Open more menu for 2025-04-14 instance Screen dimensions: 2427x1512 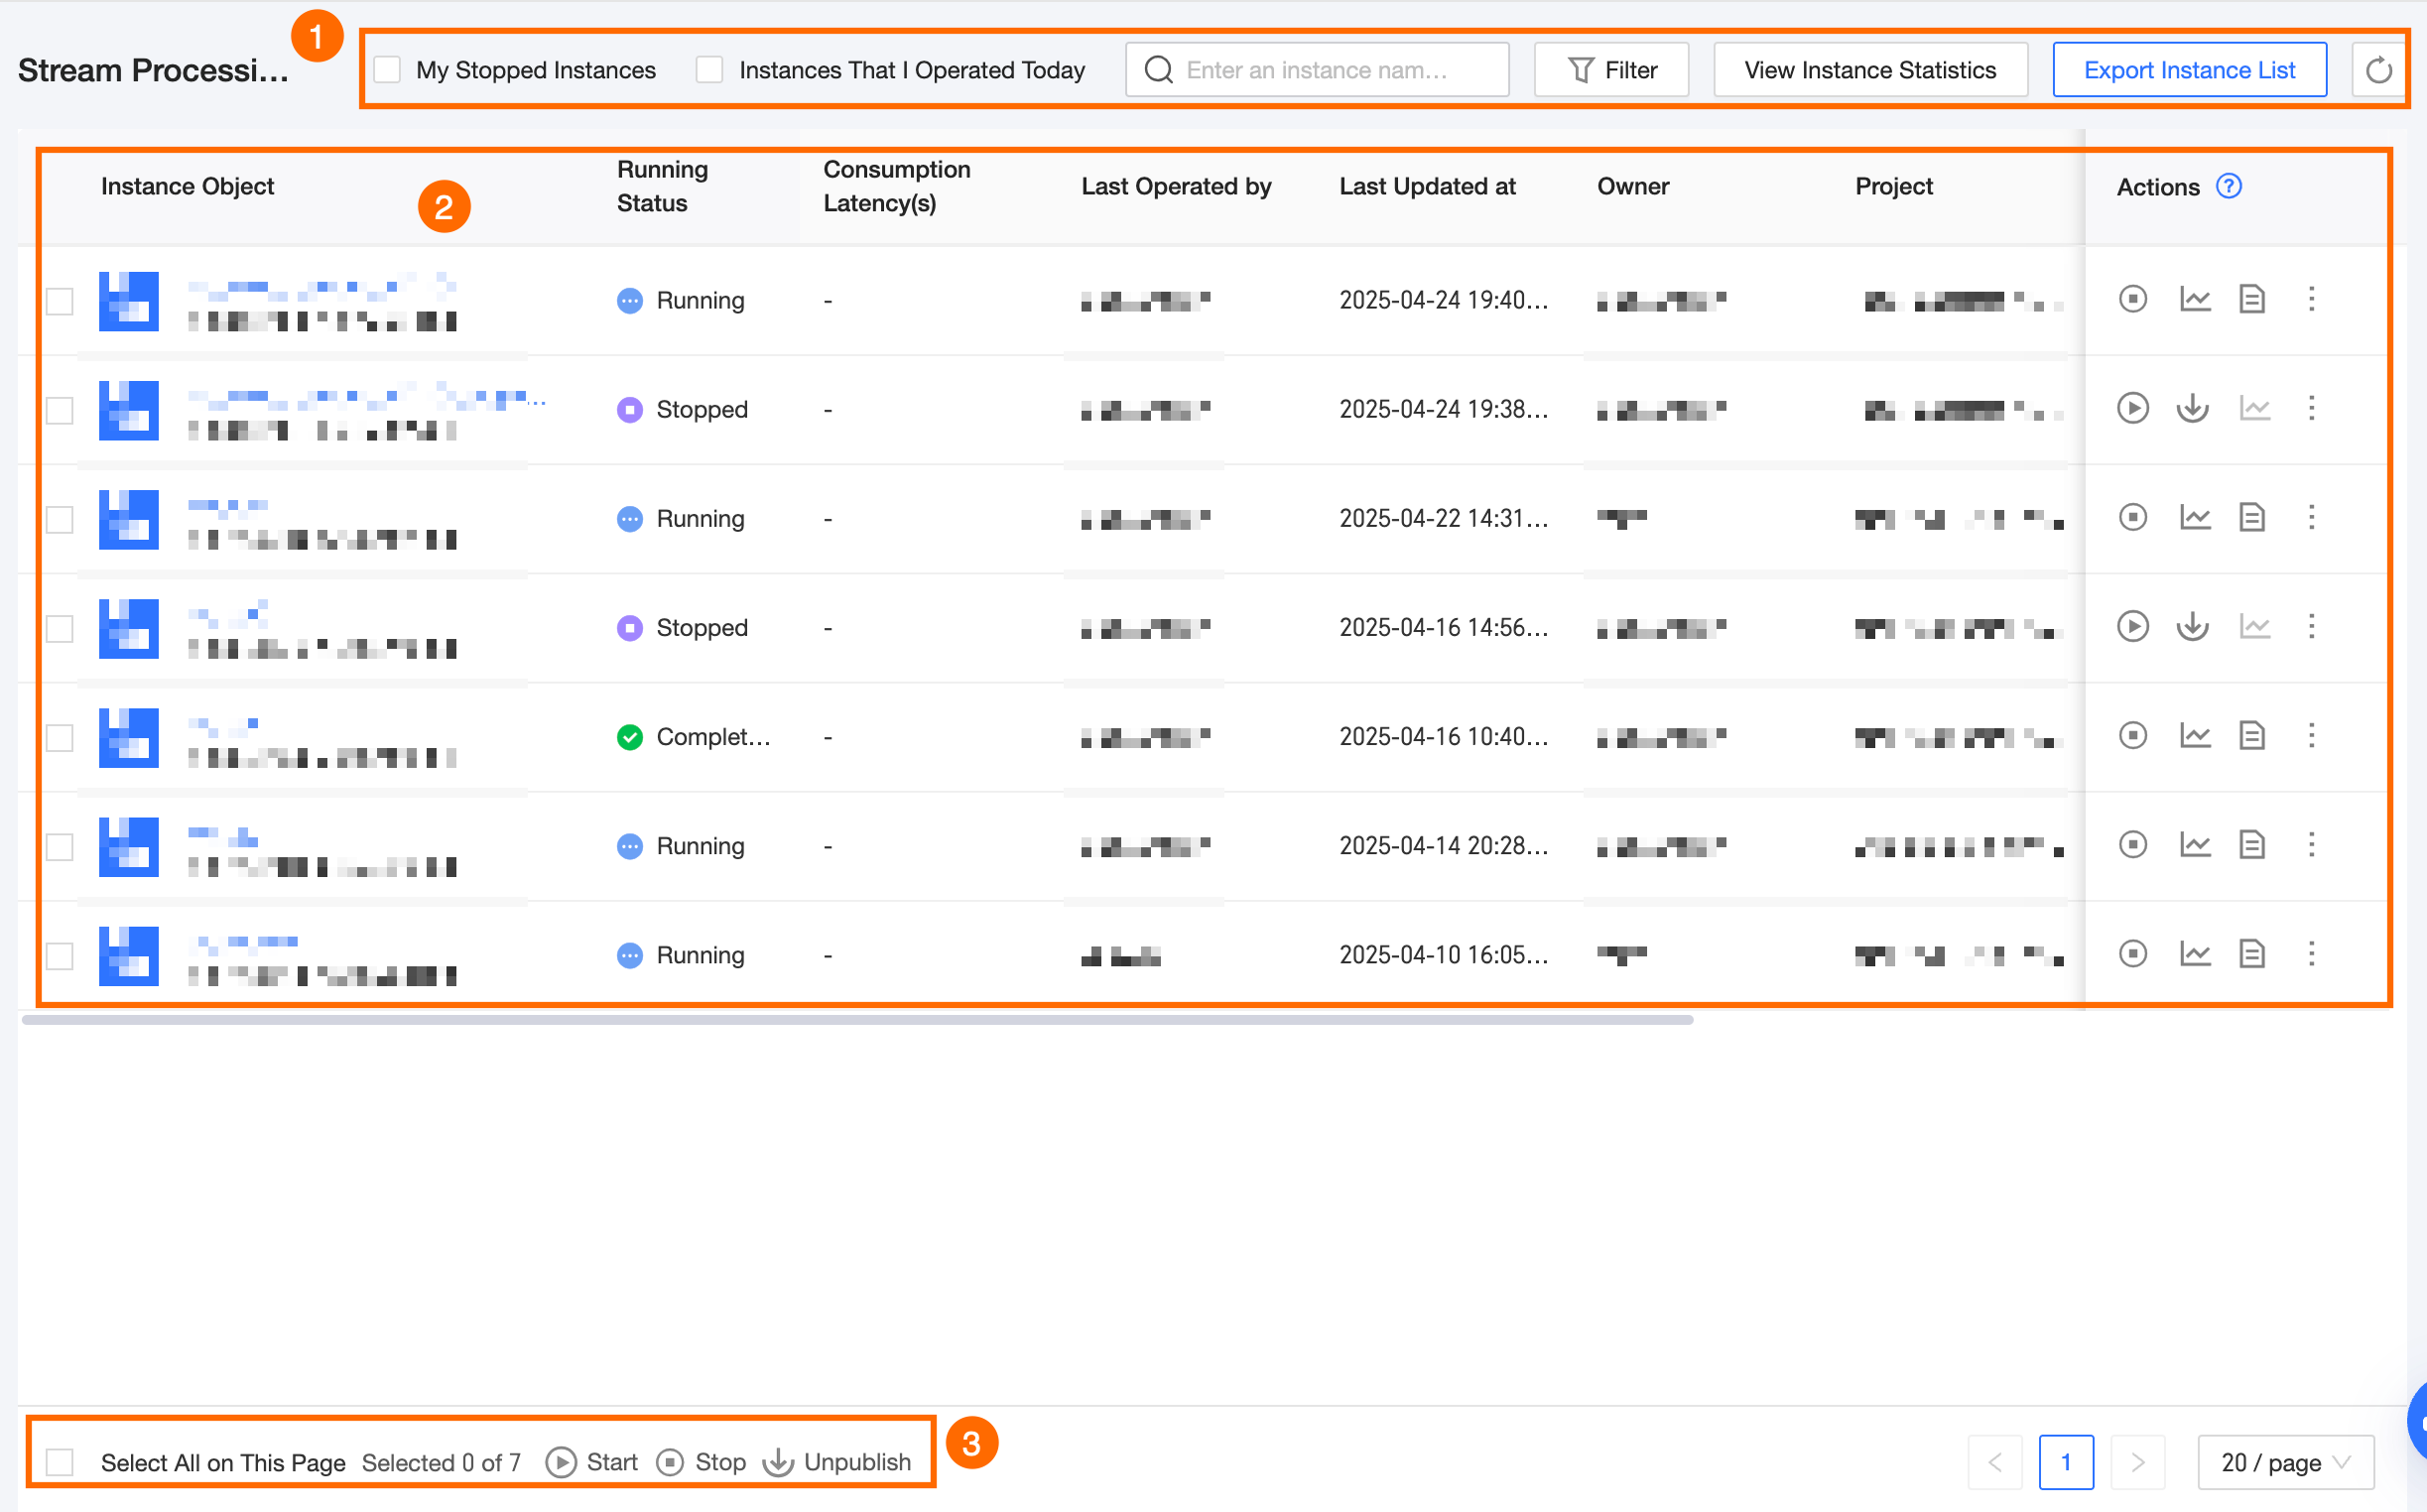(x=2311, y=845)
